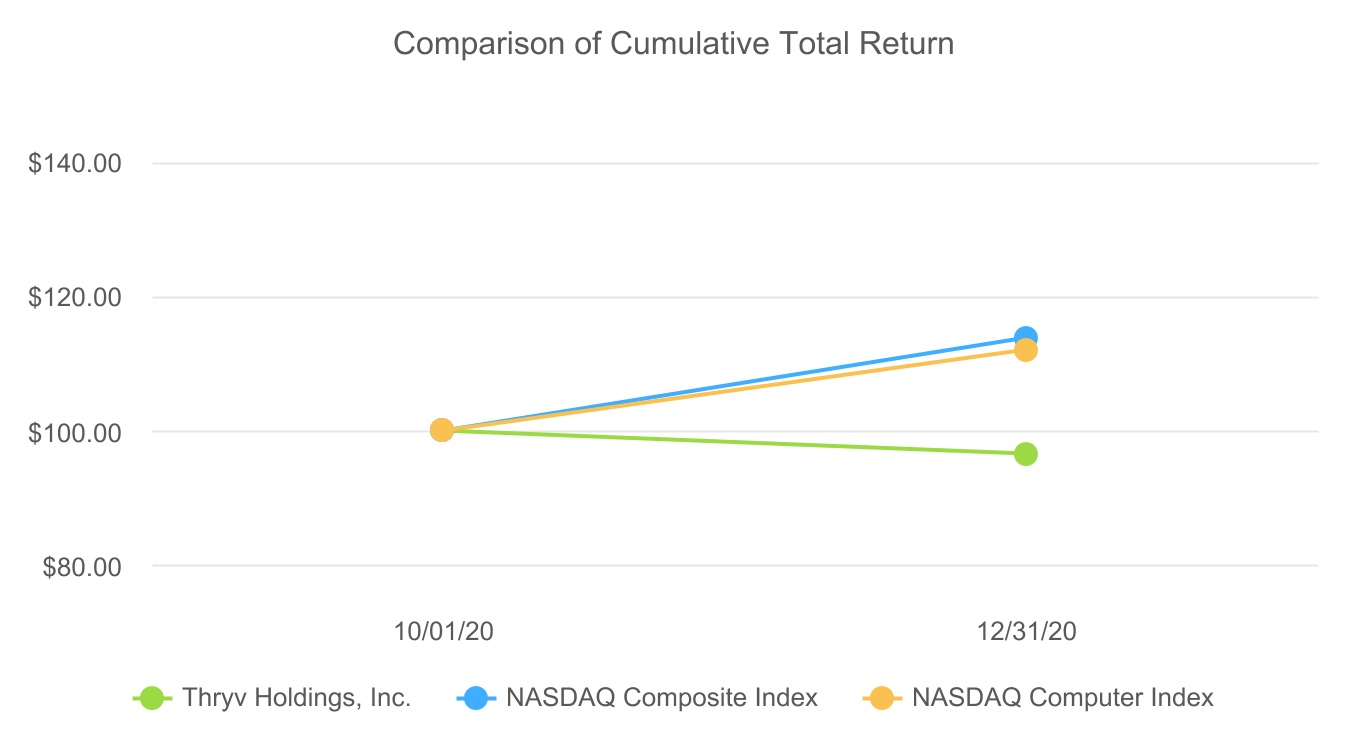Select the orange starting point at 10/01/20
The width and height of the screenshot is (1348, 750).
441,430
